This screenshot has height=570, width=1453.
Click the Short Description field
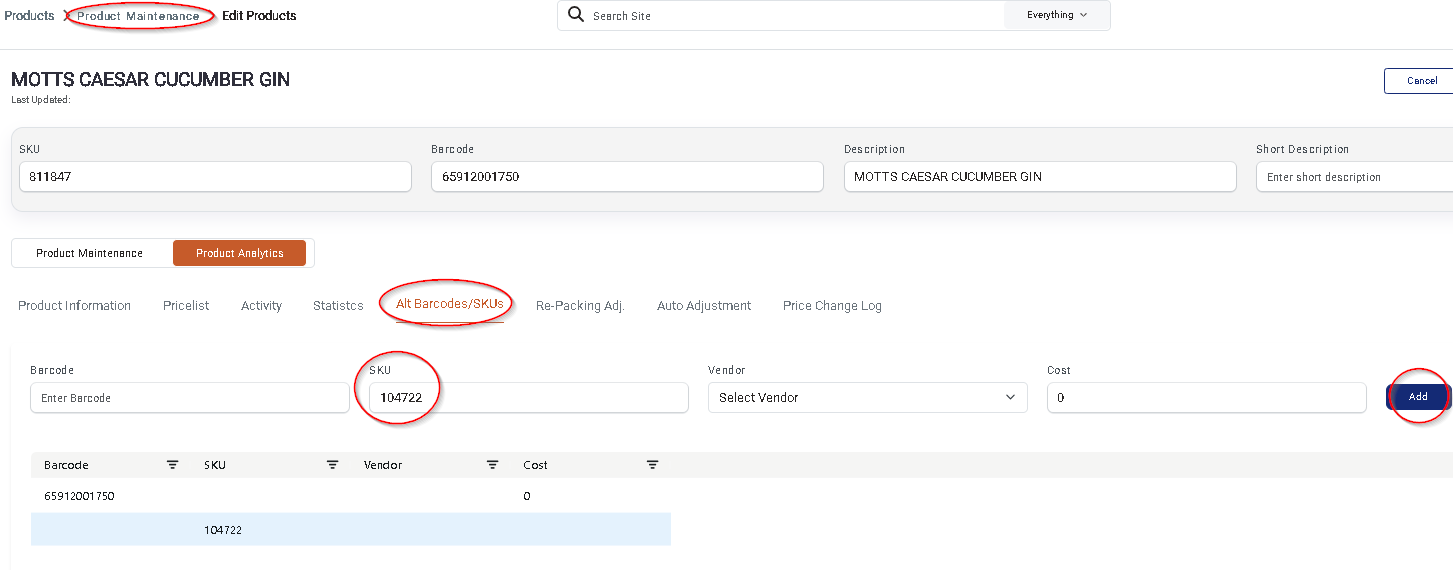1354,177
